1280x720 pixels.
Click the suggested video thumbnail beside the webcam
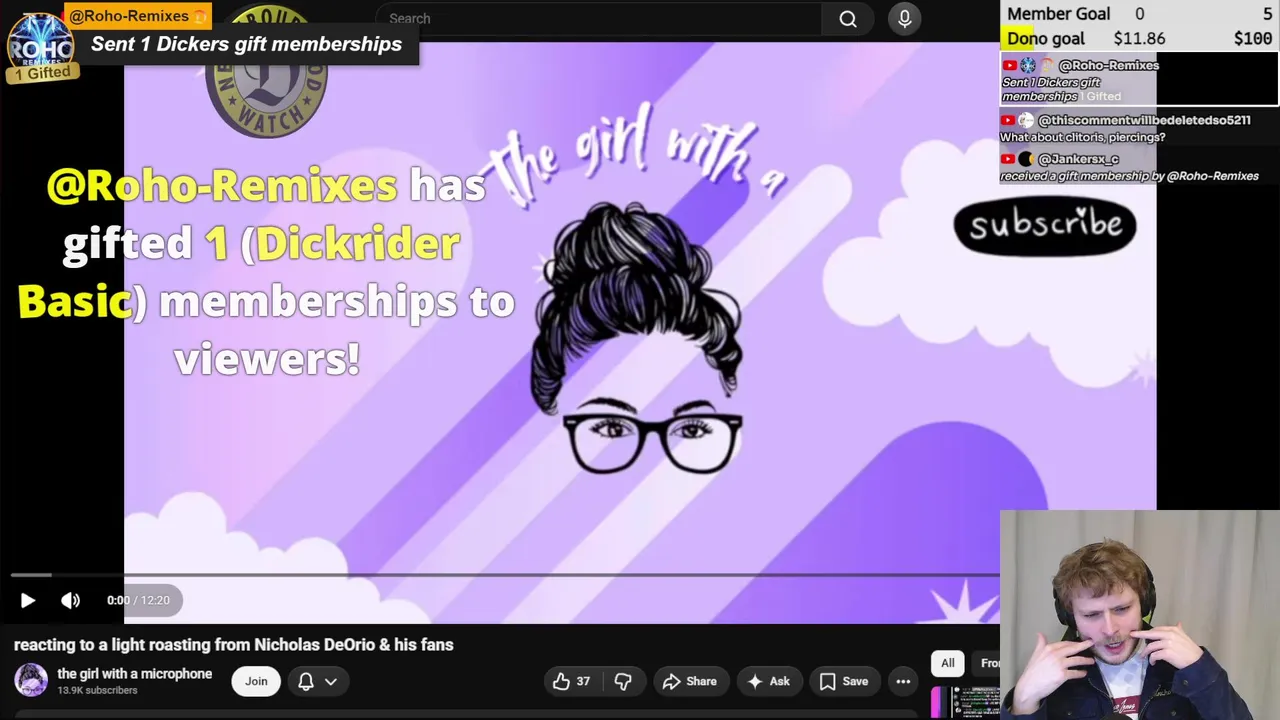(965, 702)
